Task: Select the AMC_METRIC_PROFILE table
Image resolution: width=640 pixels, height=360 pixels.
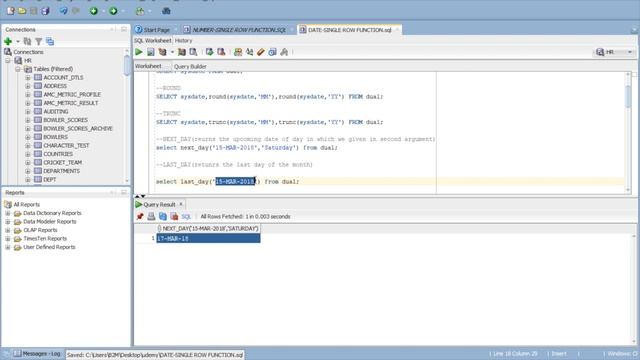Action: pos(72,94)
